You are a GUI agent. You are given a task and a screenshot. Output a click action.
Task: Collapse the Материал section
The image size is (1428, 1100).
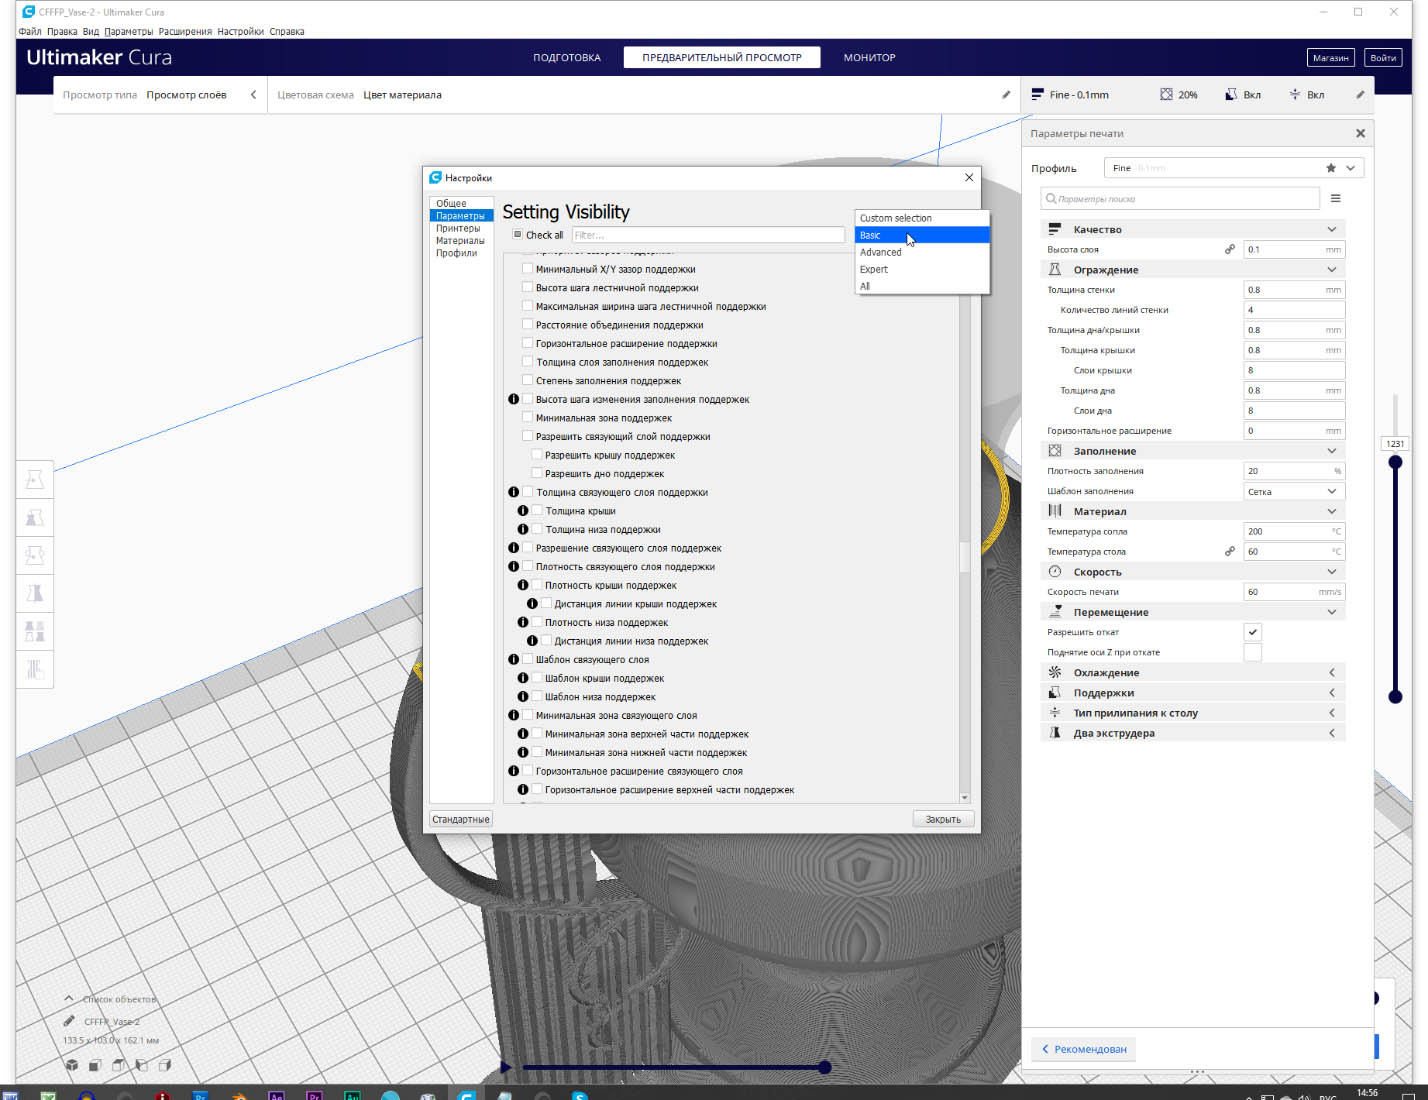tap(1193, 511)
